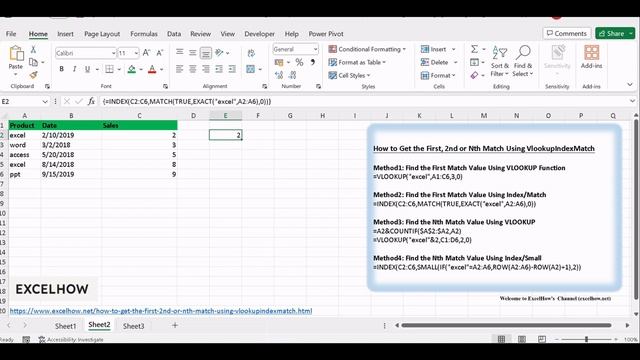This screenshot has width=640, height=360.
Task: Decrease indent
Action: (x=219, y=69)
